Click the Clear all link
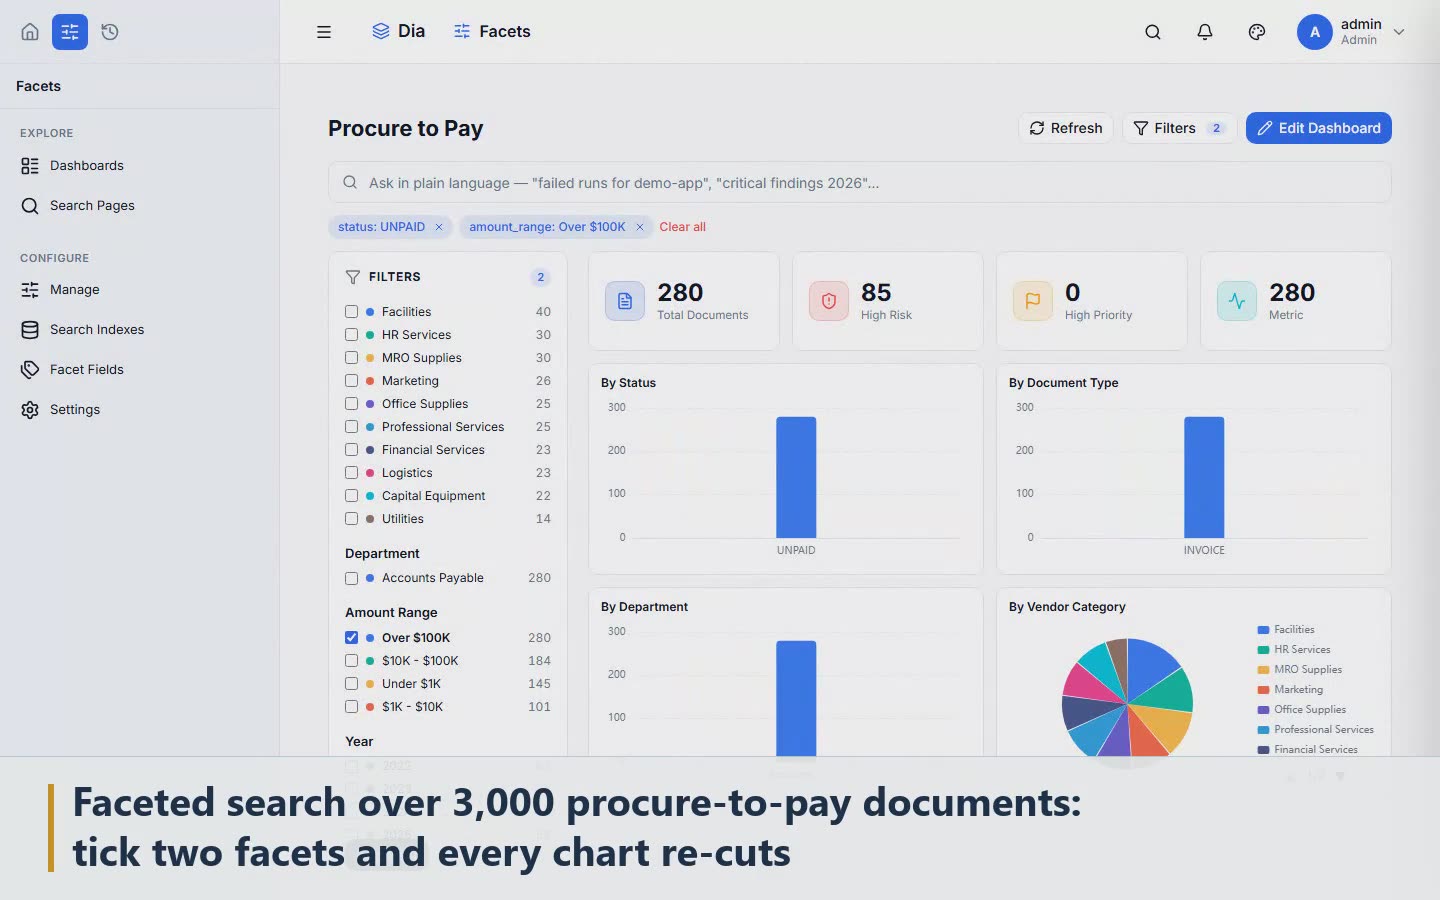Image resolution: width=1440 pixels, height=900 pixels. coord(682,227)
